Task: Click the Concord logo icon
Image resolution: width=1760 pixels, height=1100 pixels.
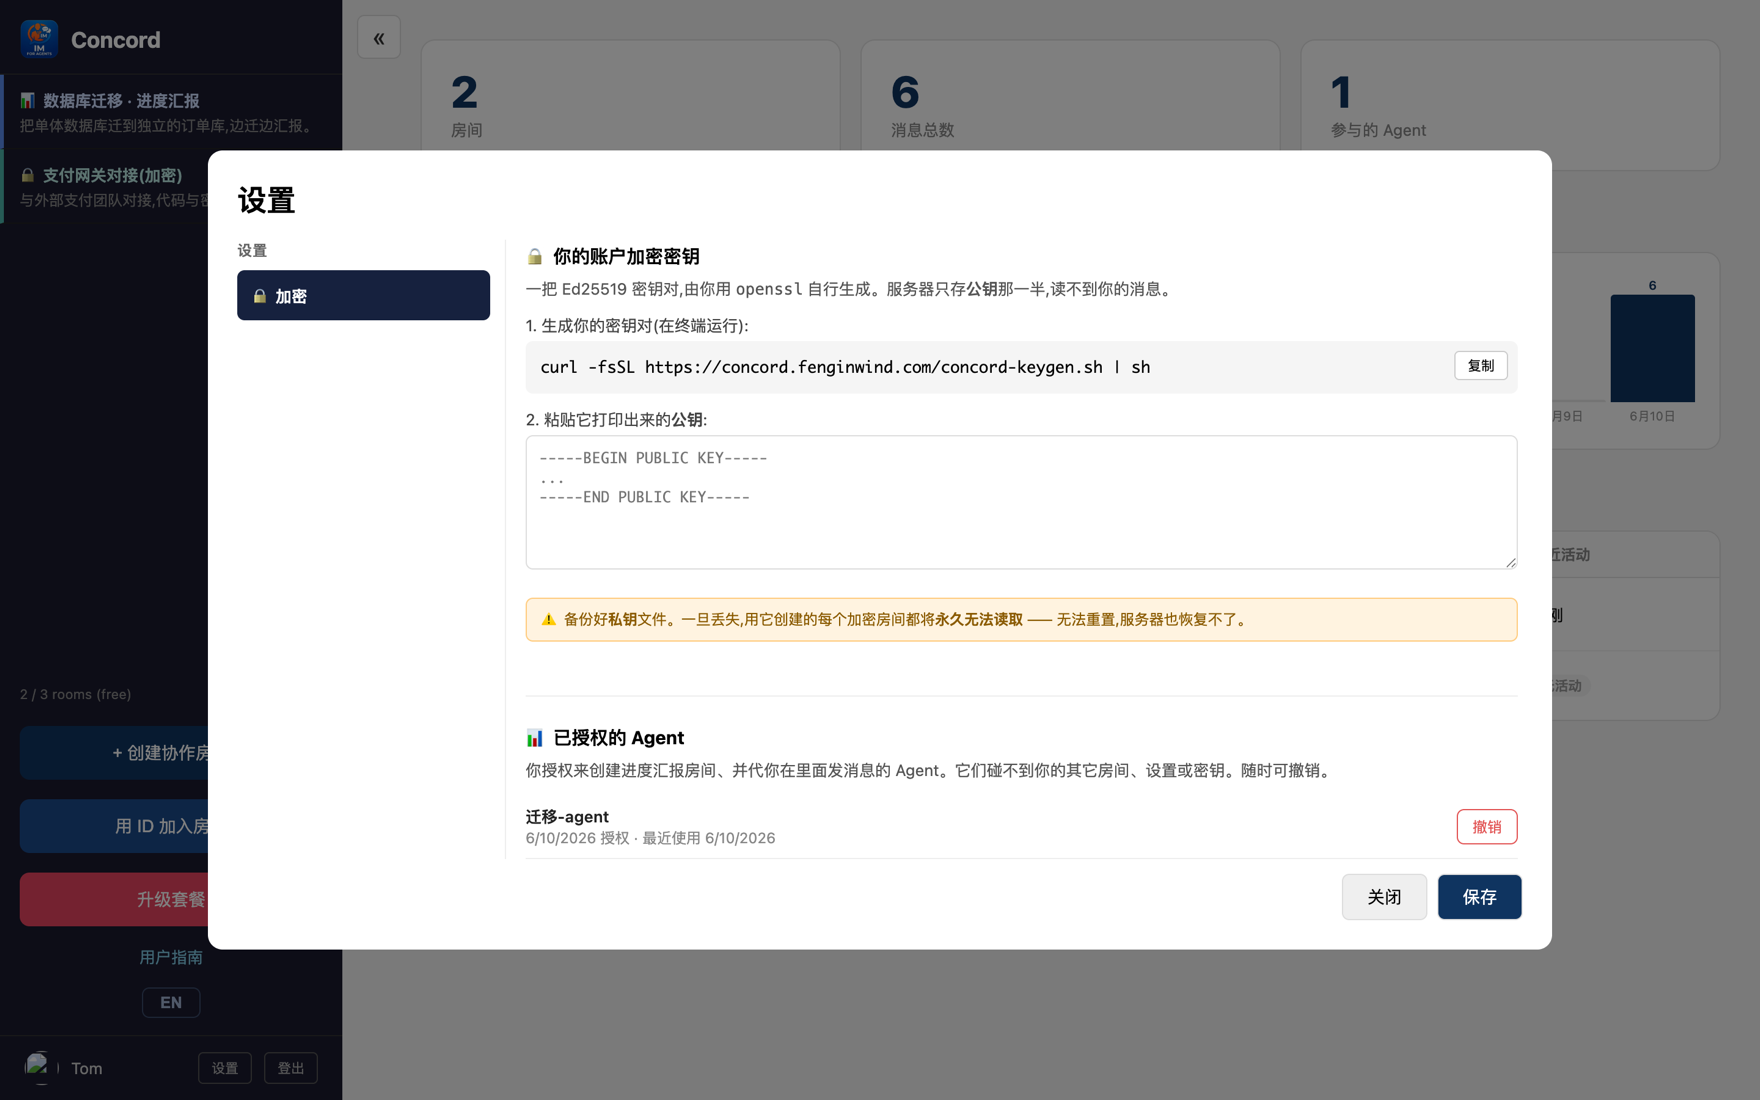Action: tap(39, 39)
